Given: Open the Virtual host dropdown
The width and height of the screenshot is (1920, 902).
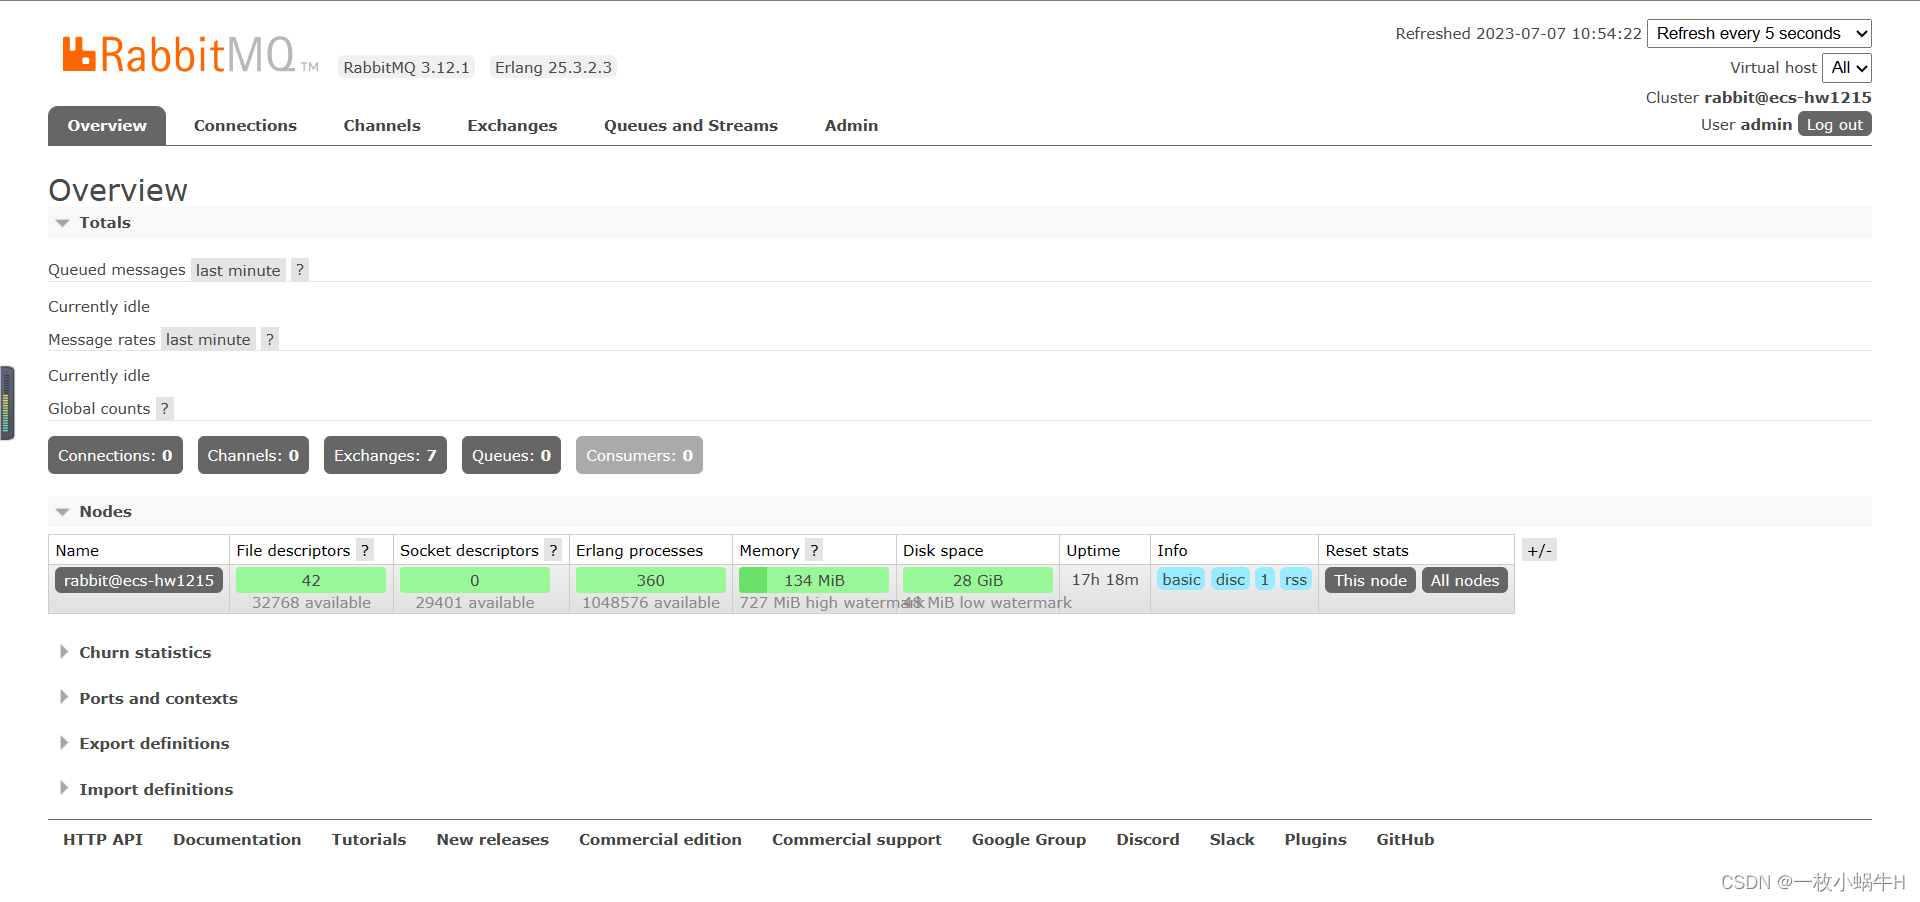Looking at the screenshot, I should 1847,67.
